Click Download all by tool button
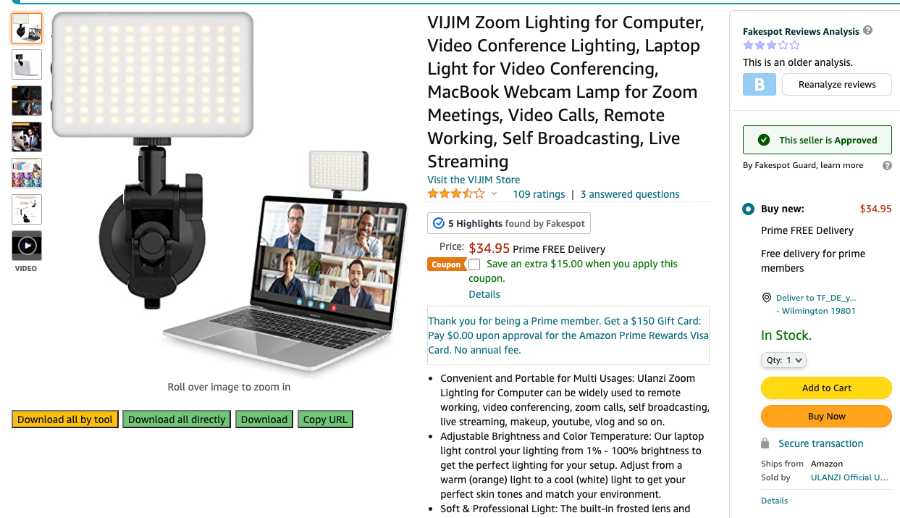Viewport: 900px width, 518px height. pos(65,419)
